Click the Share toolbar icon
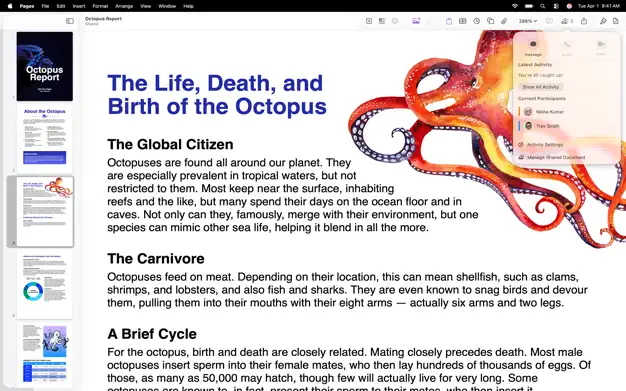Screen dimensions: 626x391 [584, 21]
